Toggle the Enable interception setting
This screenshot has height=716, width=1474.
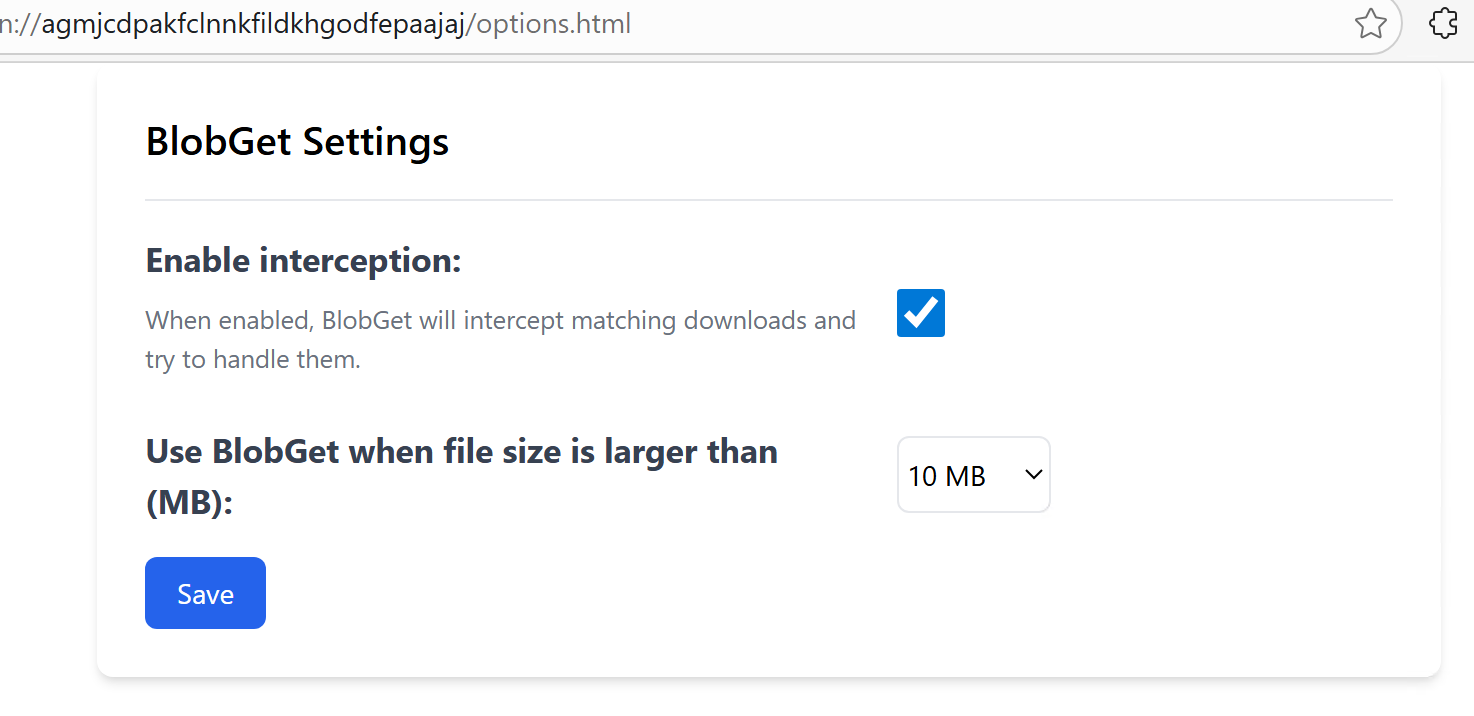click(x=920, y=313)
